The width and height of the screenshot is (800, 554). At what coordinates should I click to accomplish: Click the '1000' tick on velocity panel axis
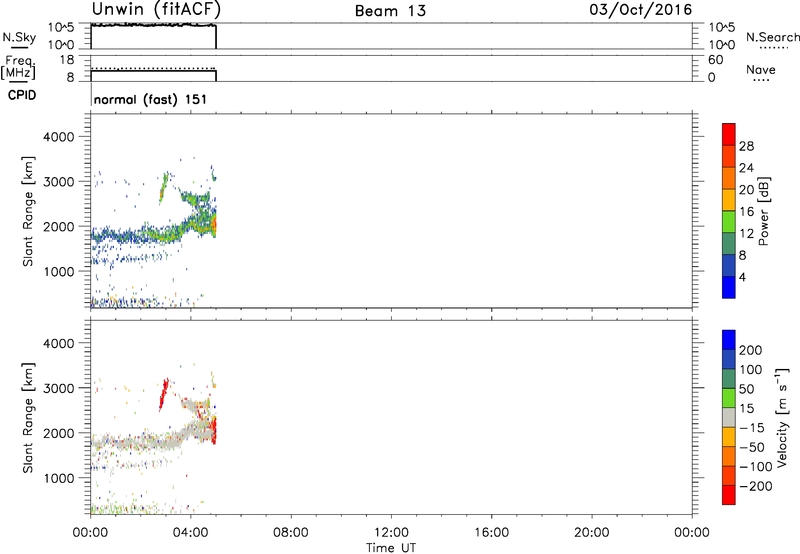[x=59, y=478]
